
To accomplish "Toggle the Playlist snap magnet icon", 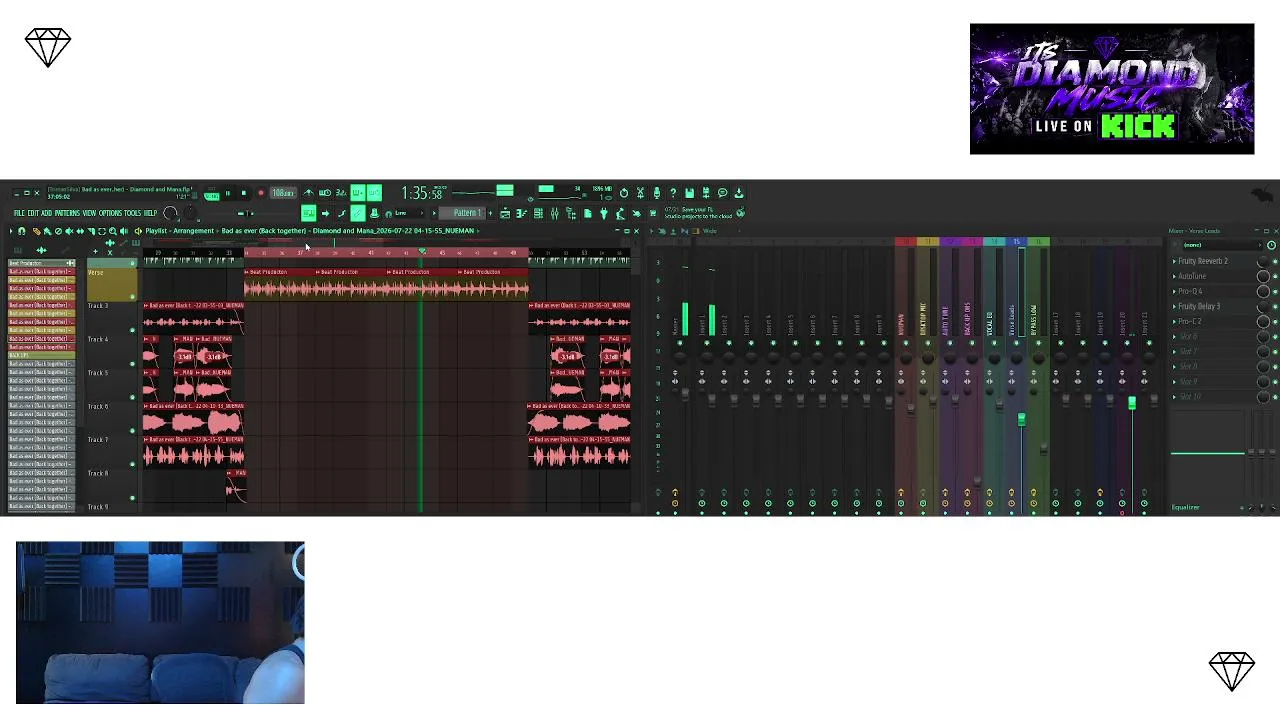I will click(21, 231).
